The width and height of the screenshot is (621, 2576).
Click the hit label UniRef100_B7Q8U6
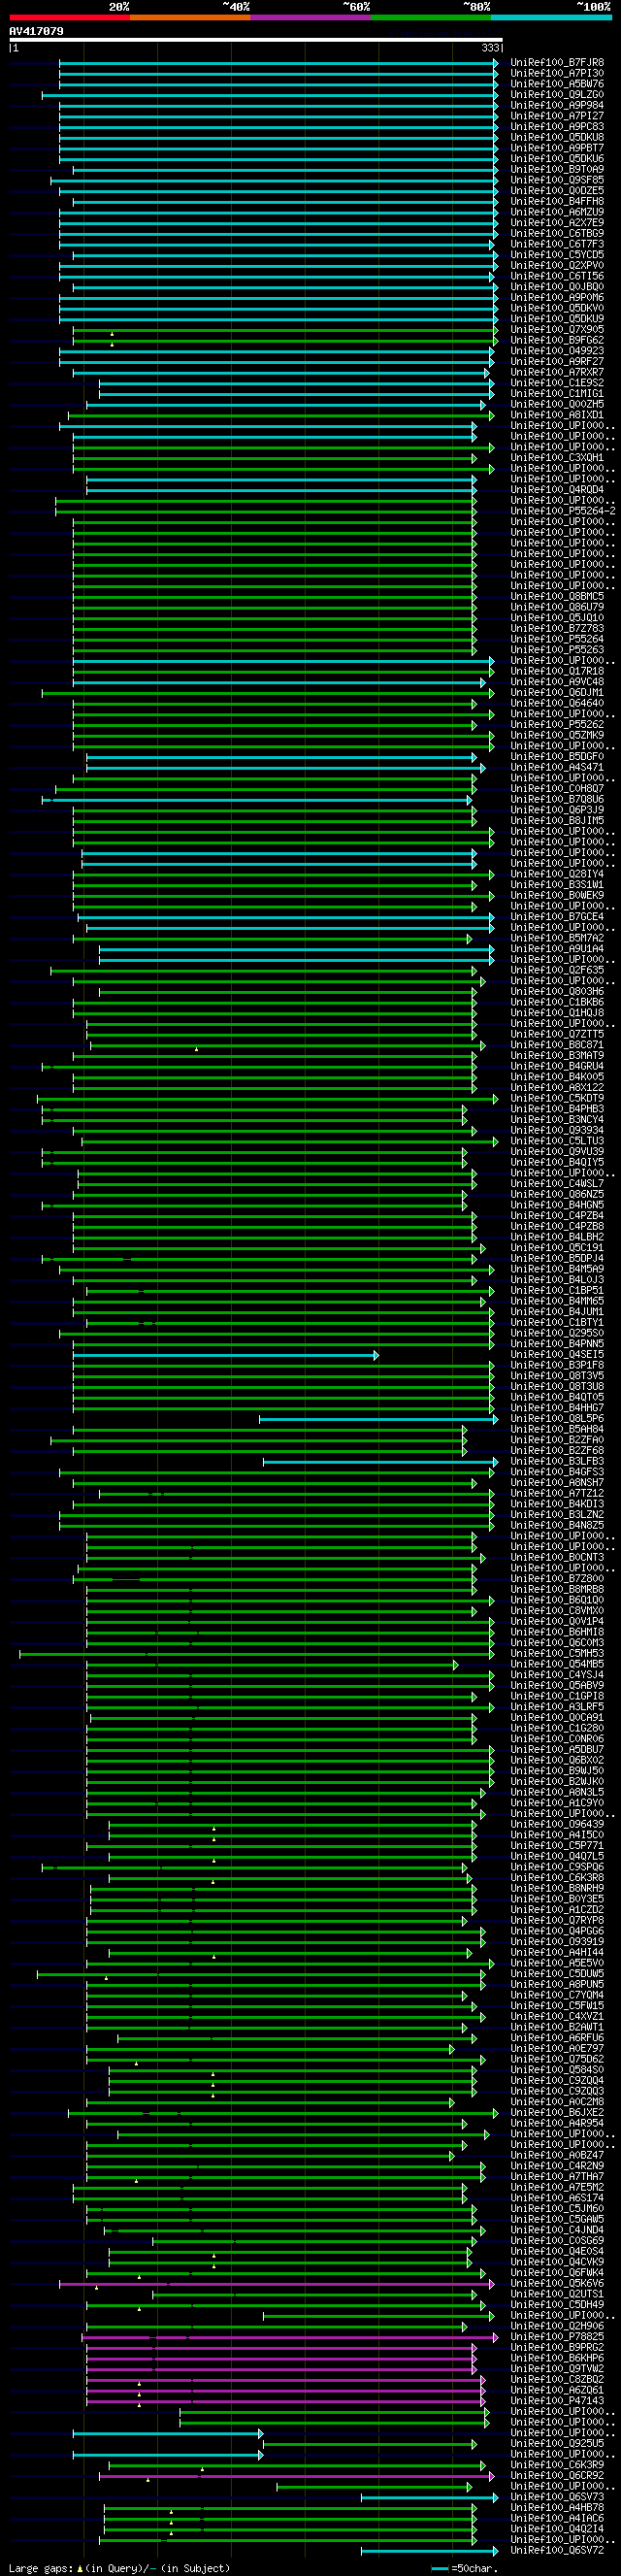[x=557, y=799]
